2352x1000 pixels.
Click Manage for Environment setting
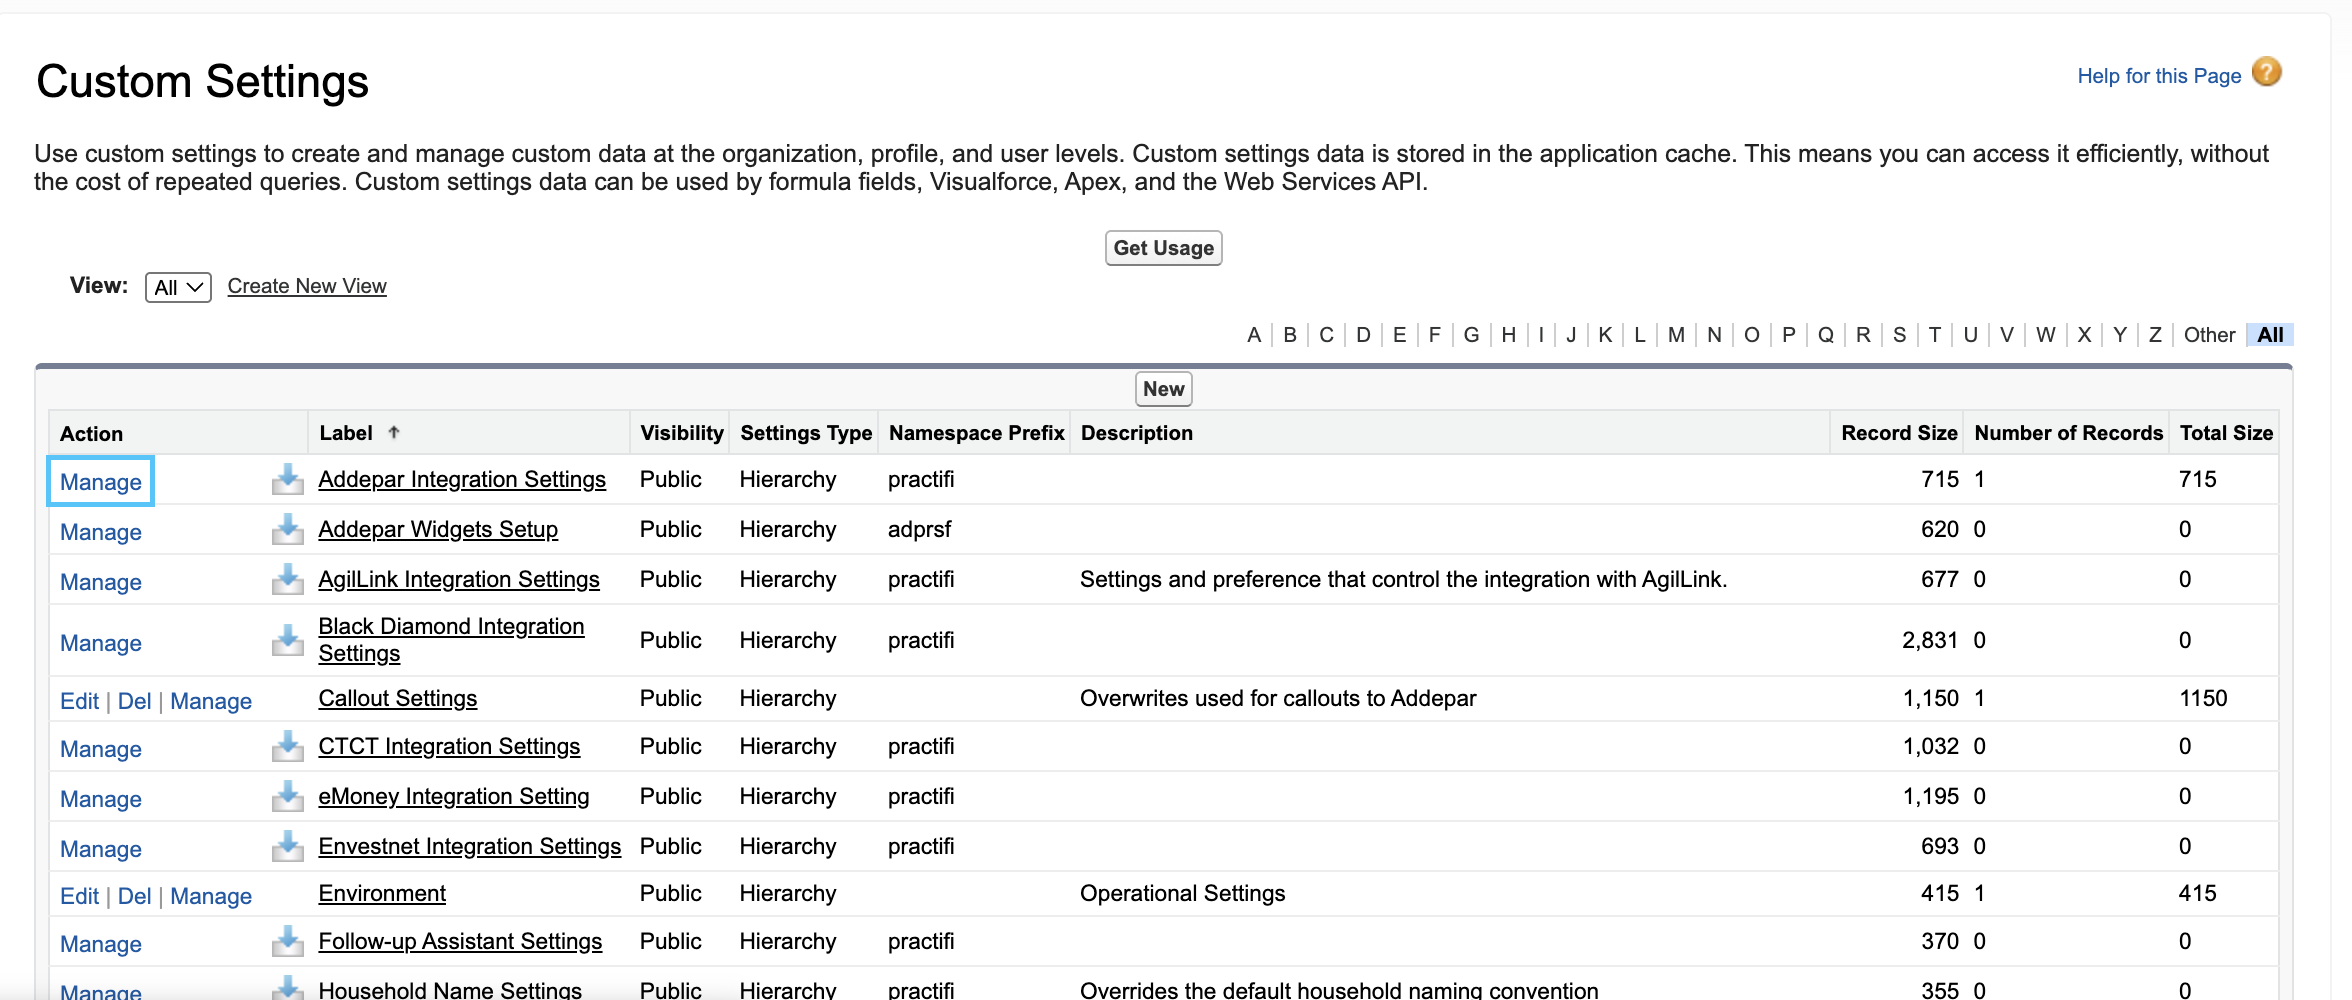tap(211, 896)
